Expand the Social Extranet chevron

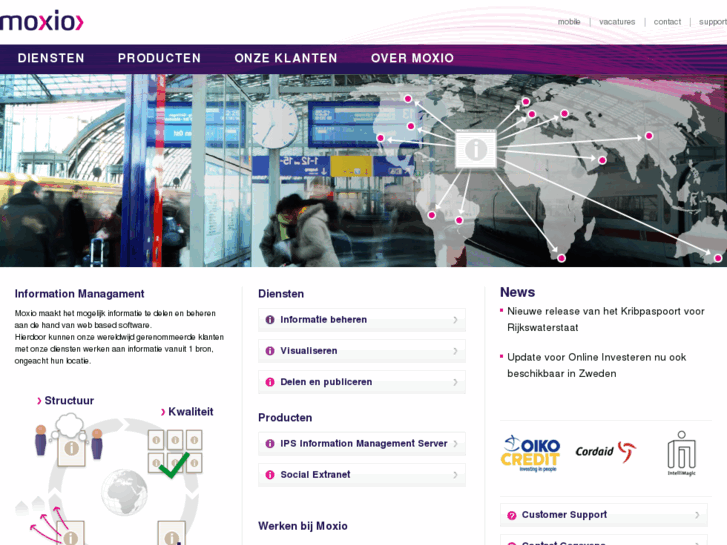(455, 474)
